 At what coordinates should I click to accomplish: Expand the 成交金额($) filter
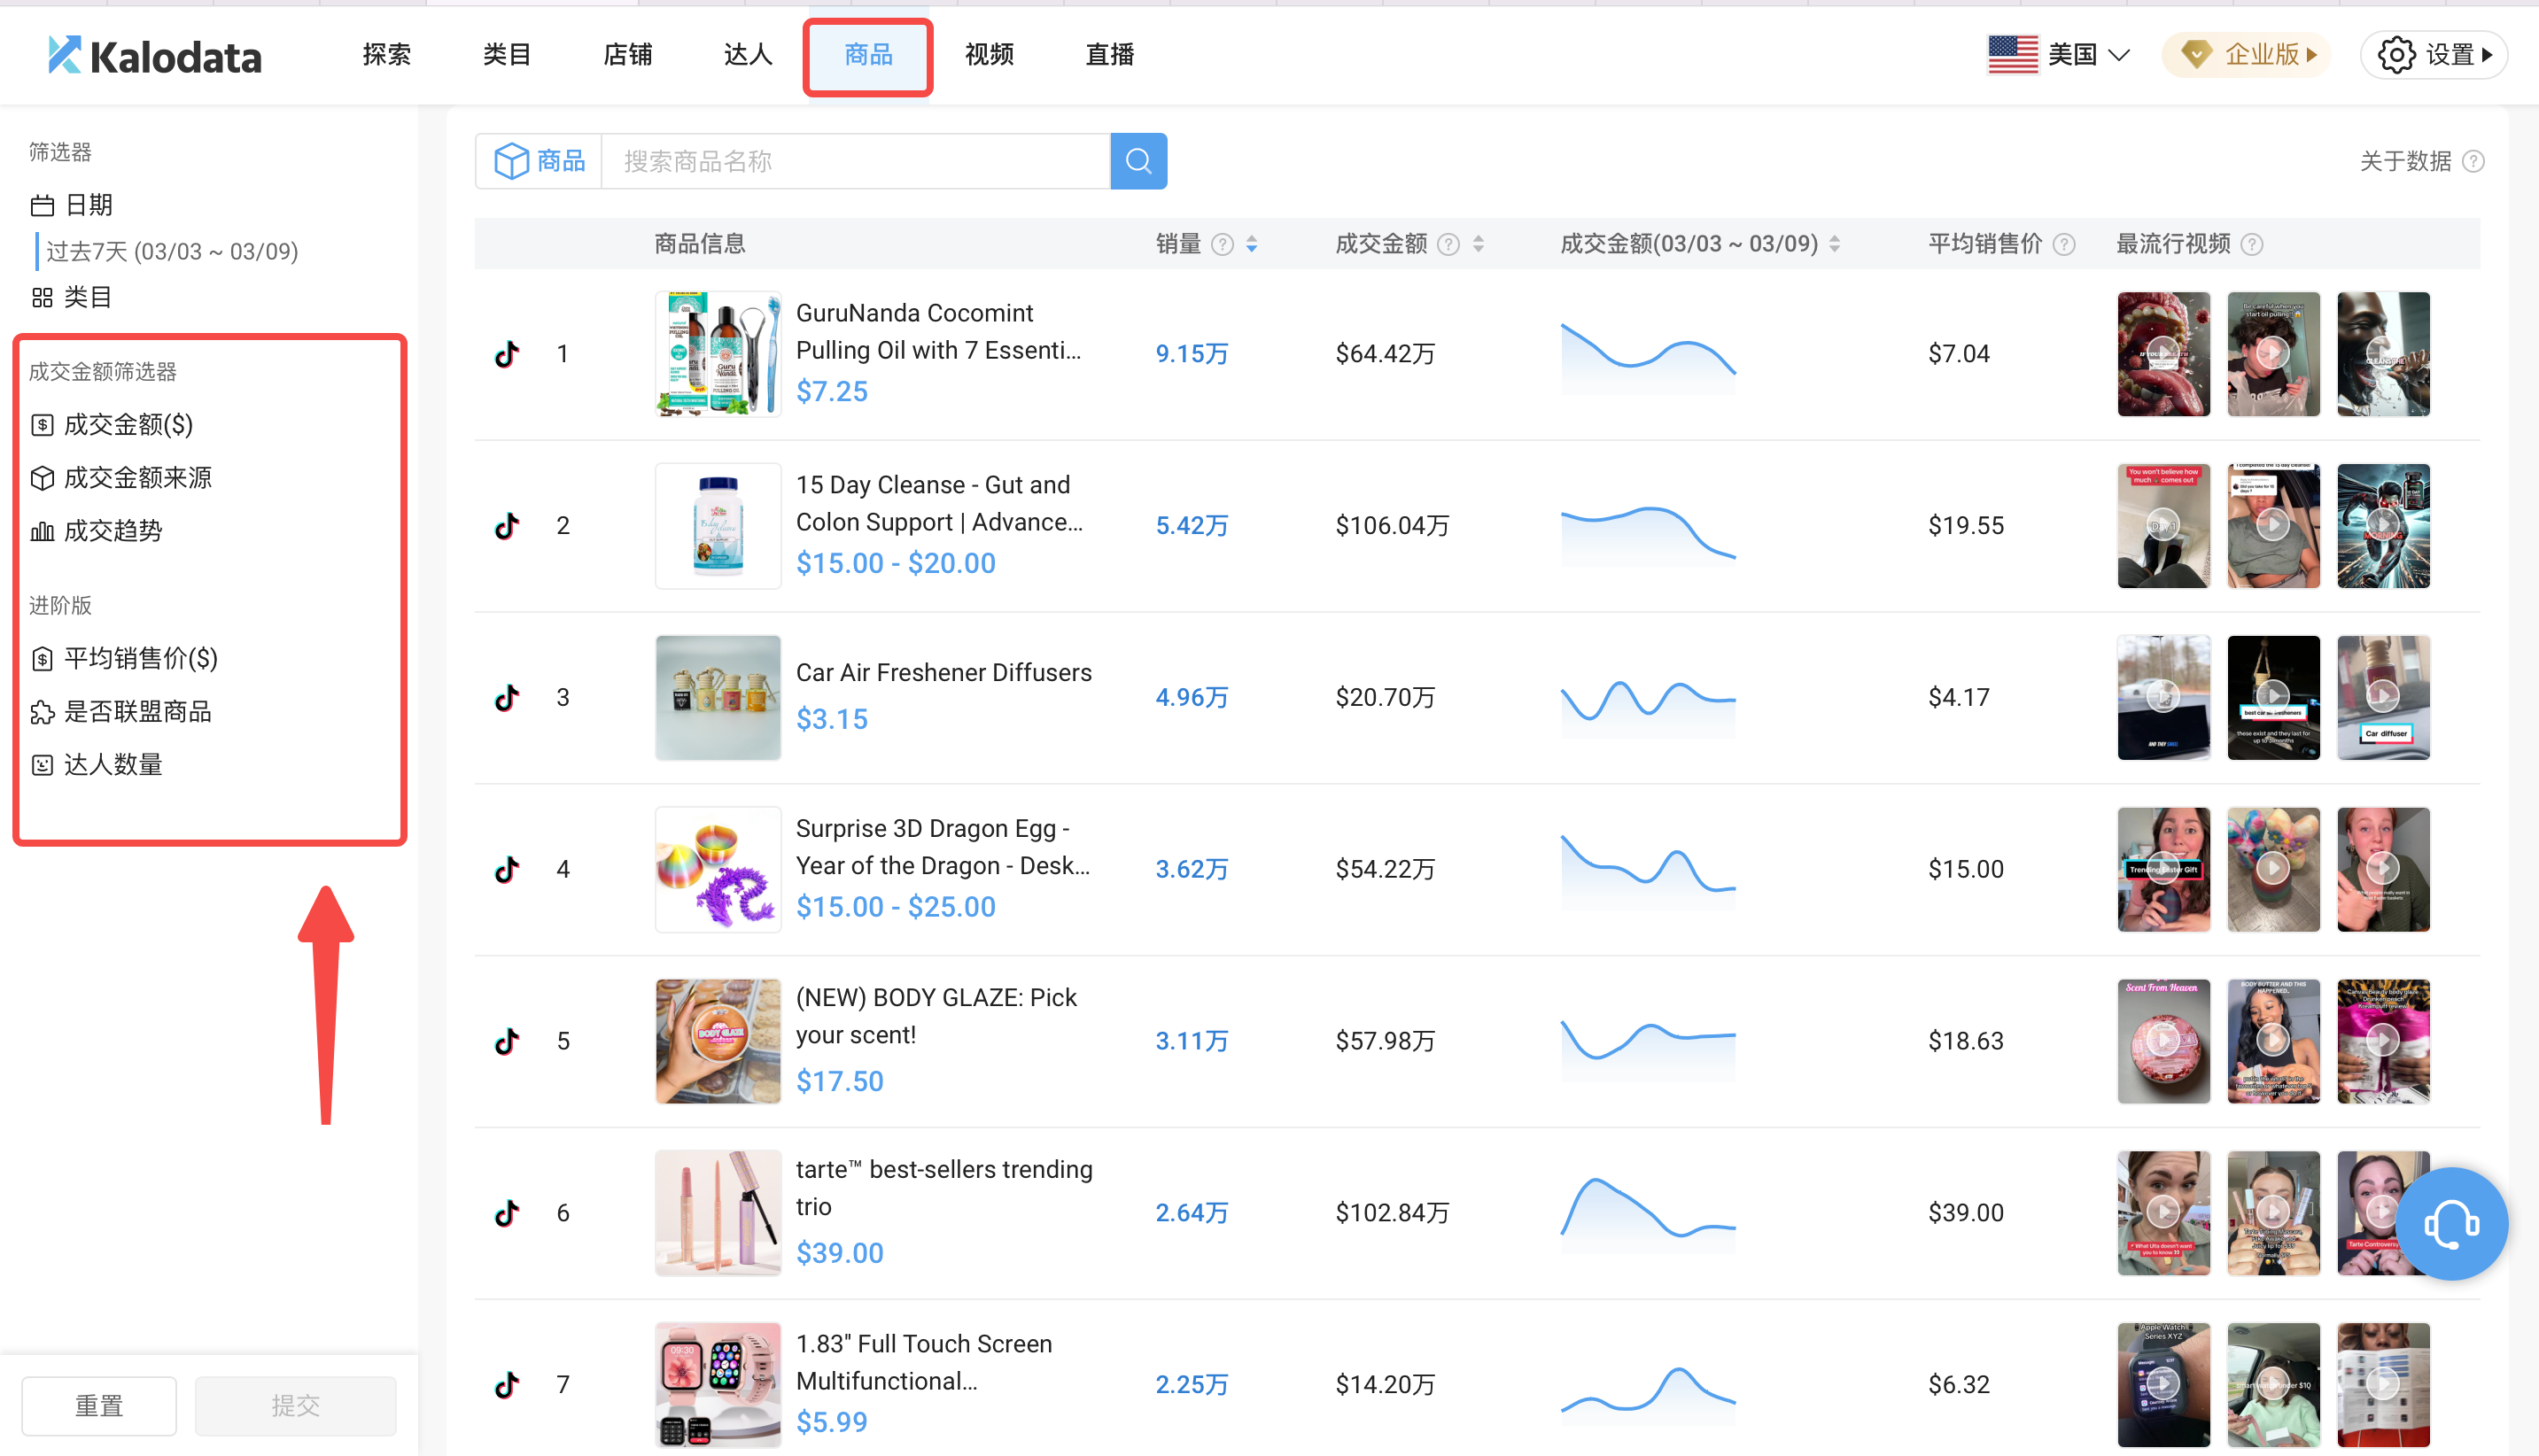pos(112,425)
